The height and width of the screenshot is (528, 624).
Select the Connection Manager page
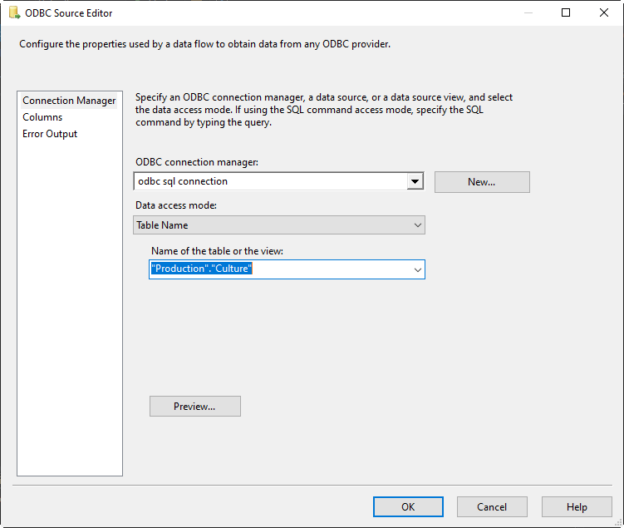(69, 101)
